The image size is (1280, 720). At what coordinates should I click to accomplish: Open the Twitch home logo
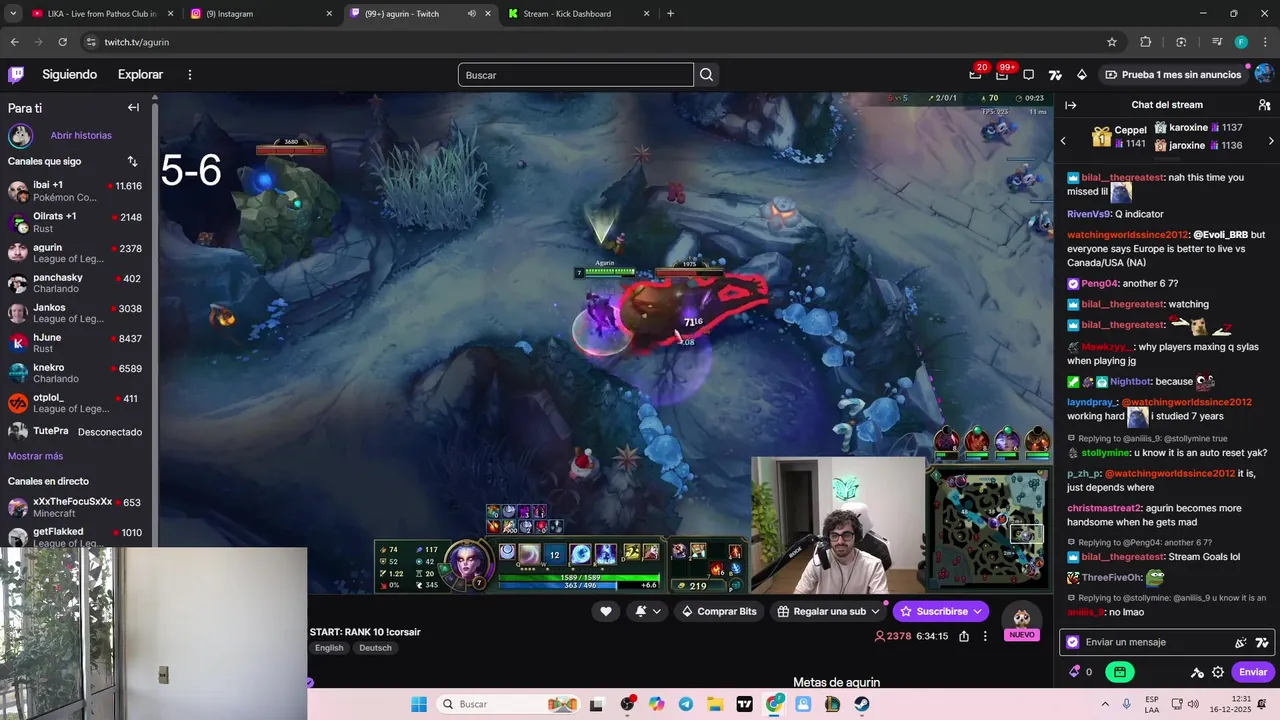click(16, 74)
